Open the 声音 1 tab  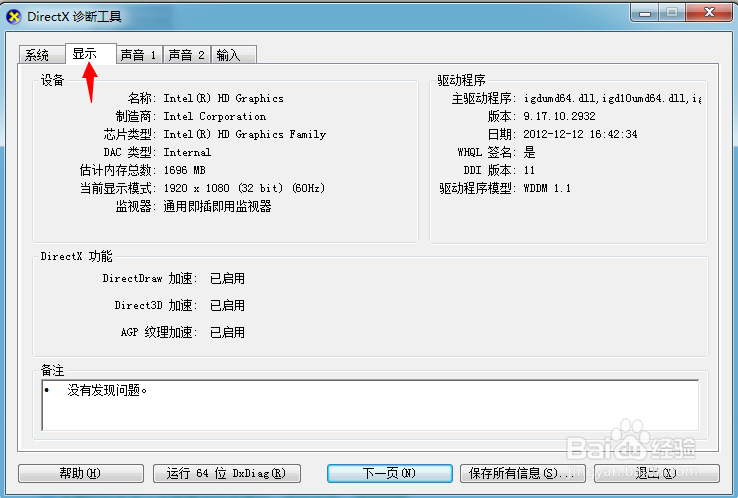pyautogui.click(x=139, y=55)
